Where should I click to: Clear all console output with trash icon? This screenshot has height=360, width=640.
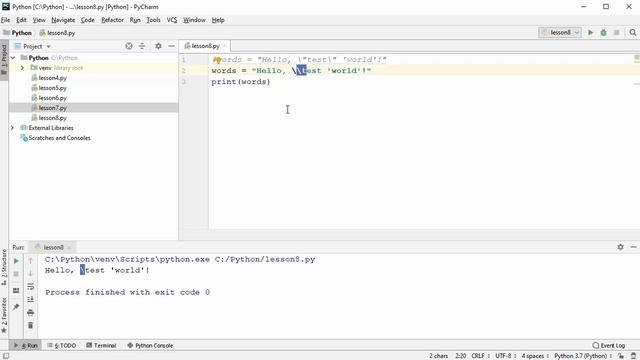tap(30, 326)
